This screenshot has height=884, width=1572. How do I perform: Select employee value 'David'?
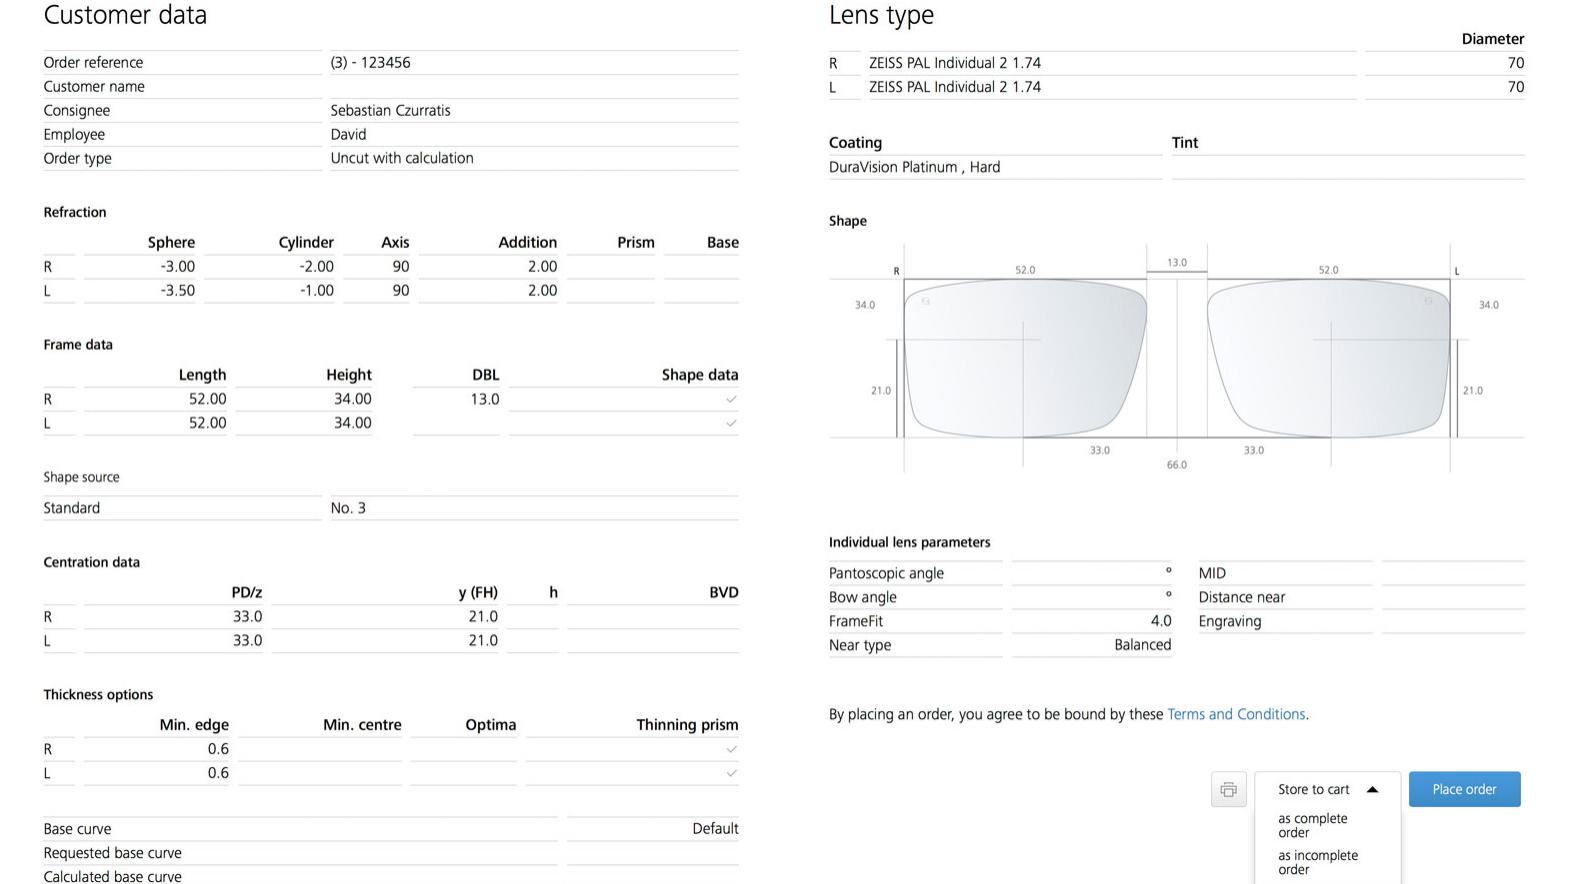(348, 134)
